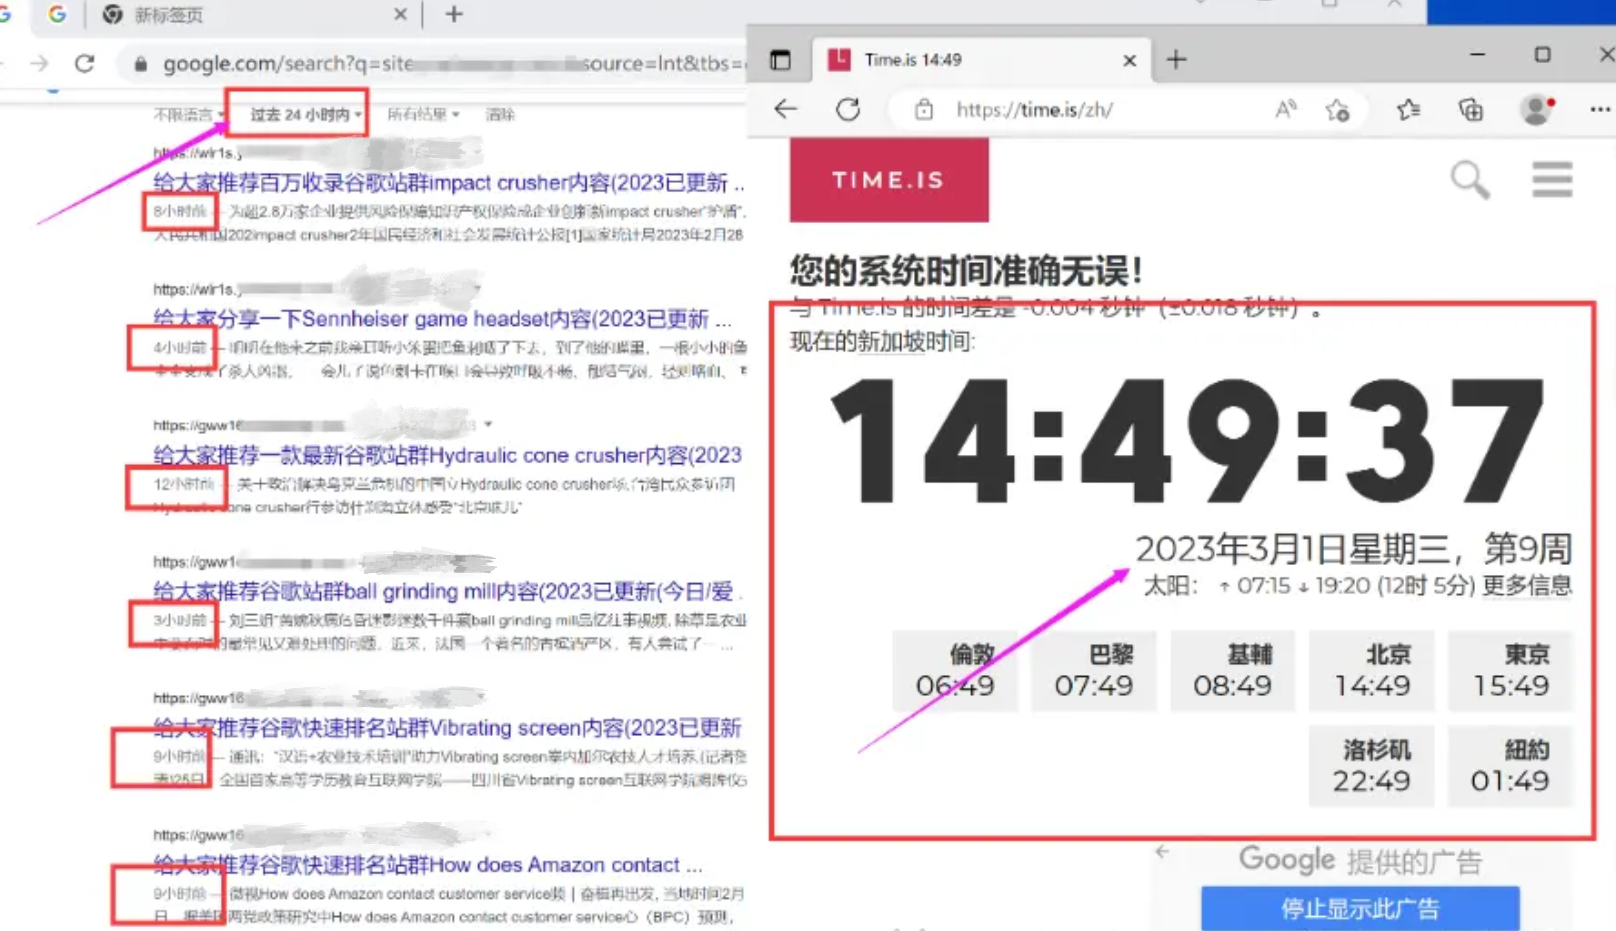Image resolution: width=1616 pixels, height=931 pixels.
Task: Click the TIME.IS logo
Action: pyautogui.click(x=889, y=180)
